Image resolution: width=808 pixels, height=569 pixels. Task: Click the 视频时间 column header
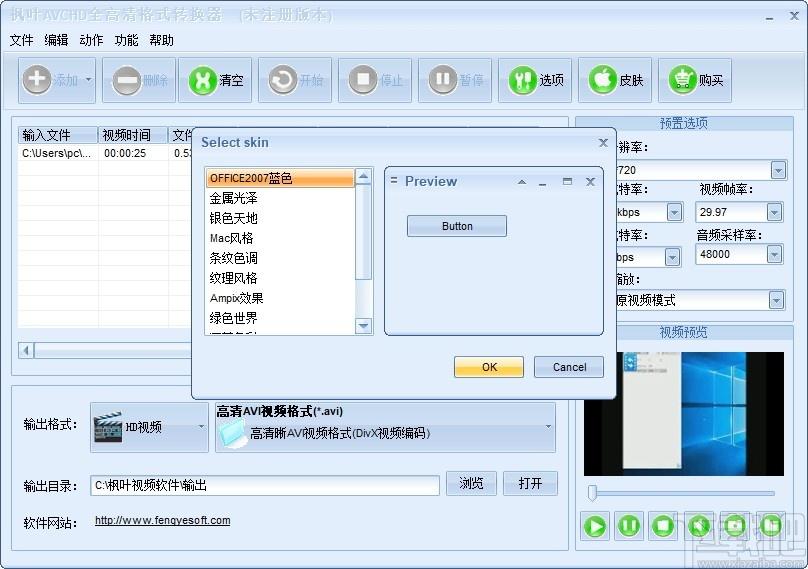point(133,135)
